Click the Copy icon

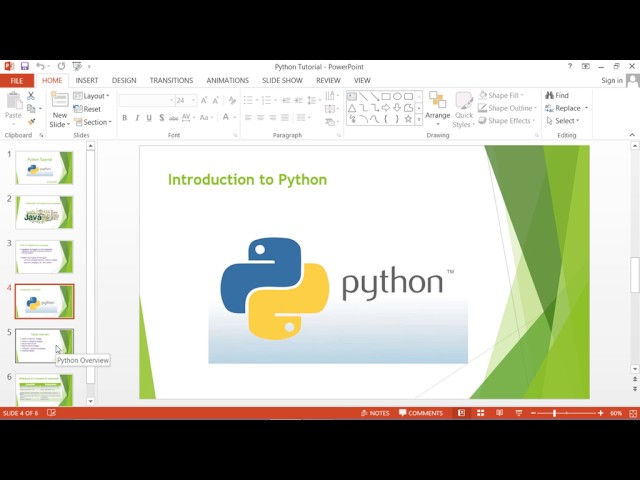[31, 109]
